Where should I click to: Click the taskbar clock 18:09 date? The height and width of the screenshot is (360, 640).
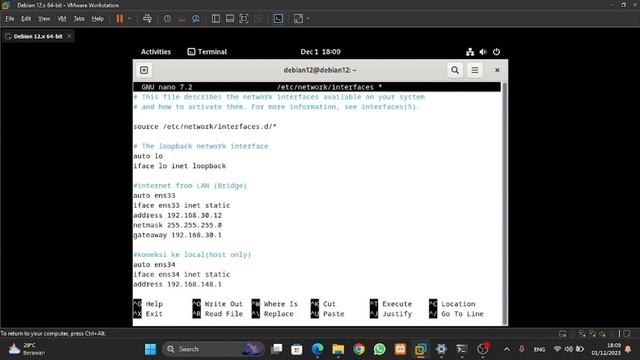tap(606, 349)
